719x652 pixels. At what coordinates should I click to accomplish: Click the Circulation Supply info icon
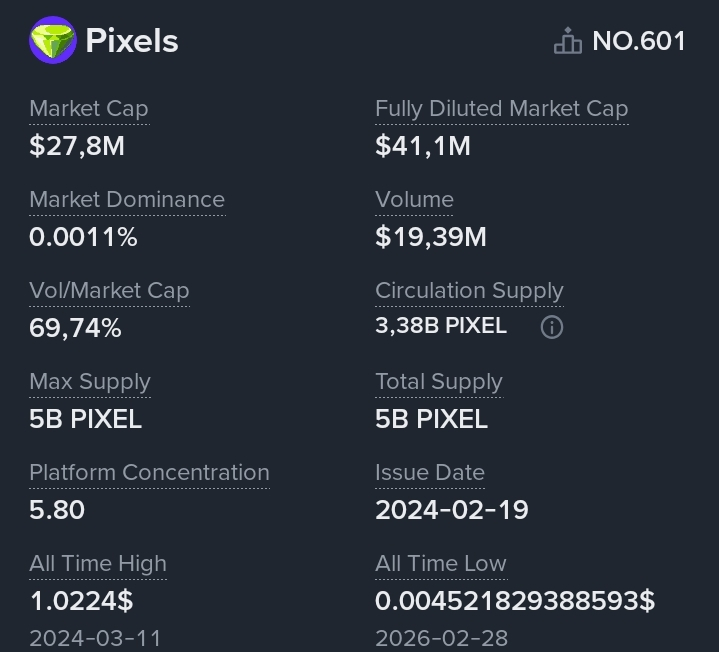(551, 327)
